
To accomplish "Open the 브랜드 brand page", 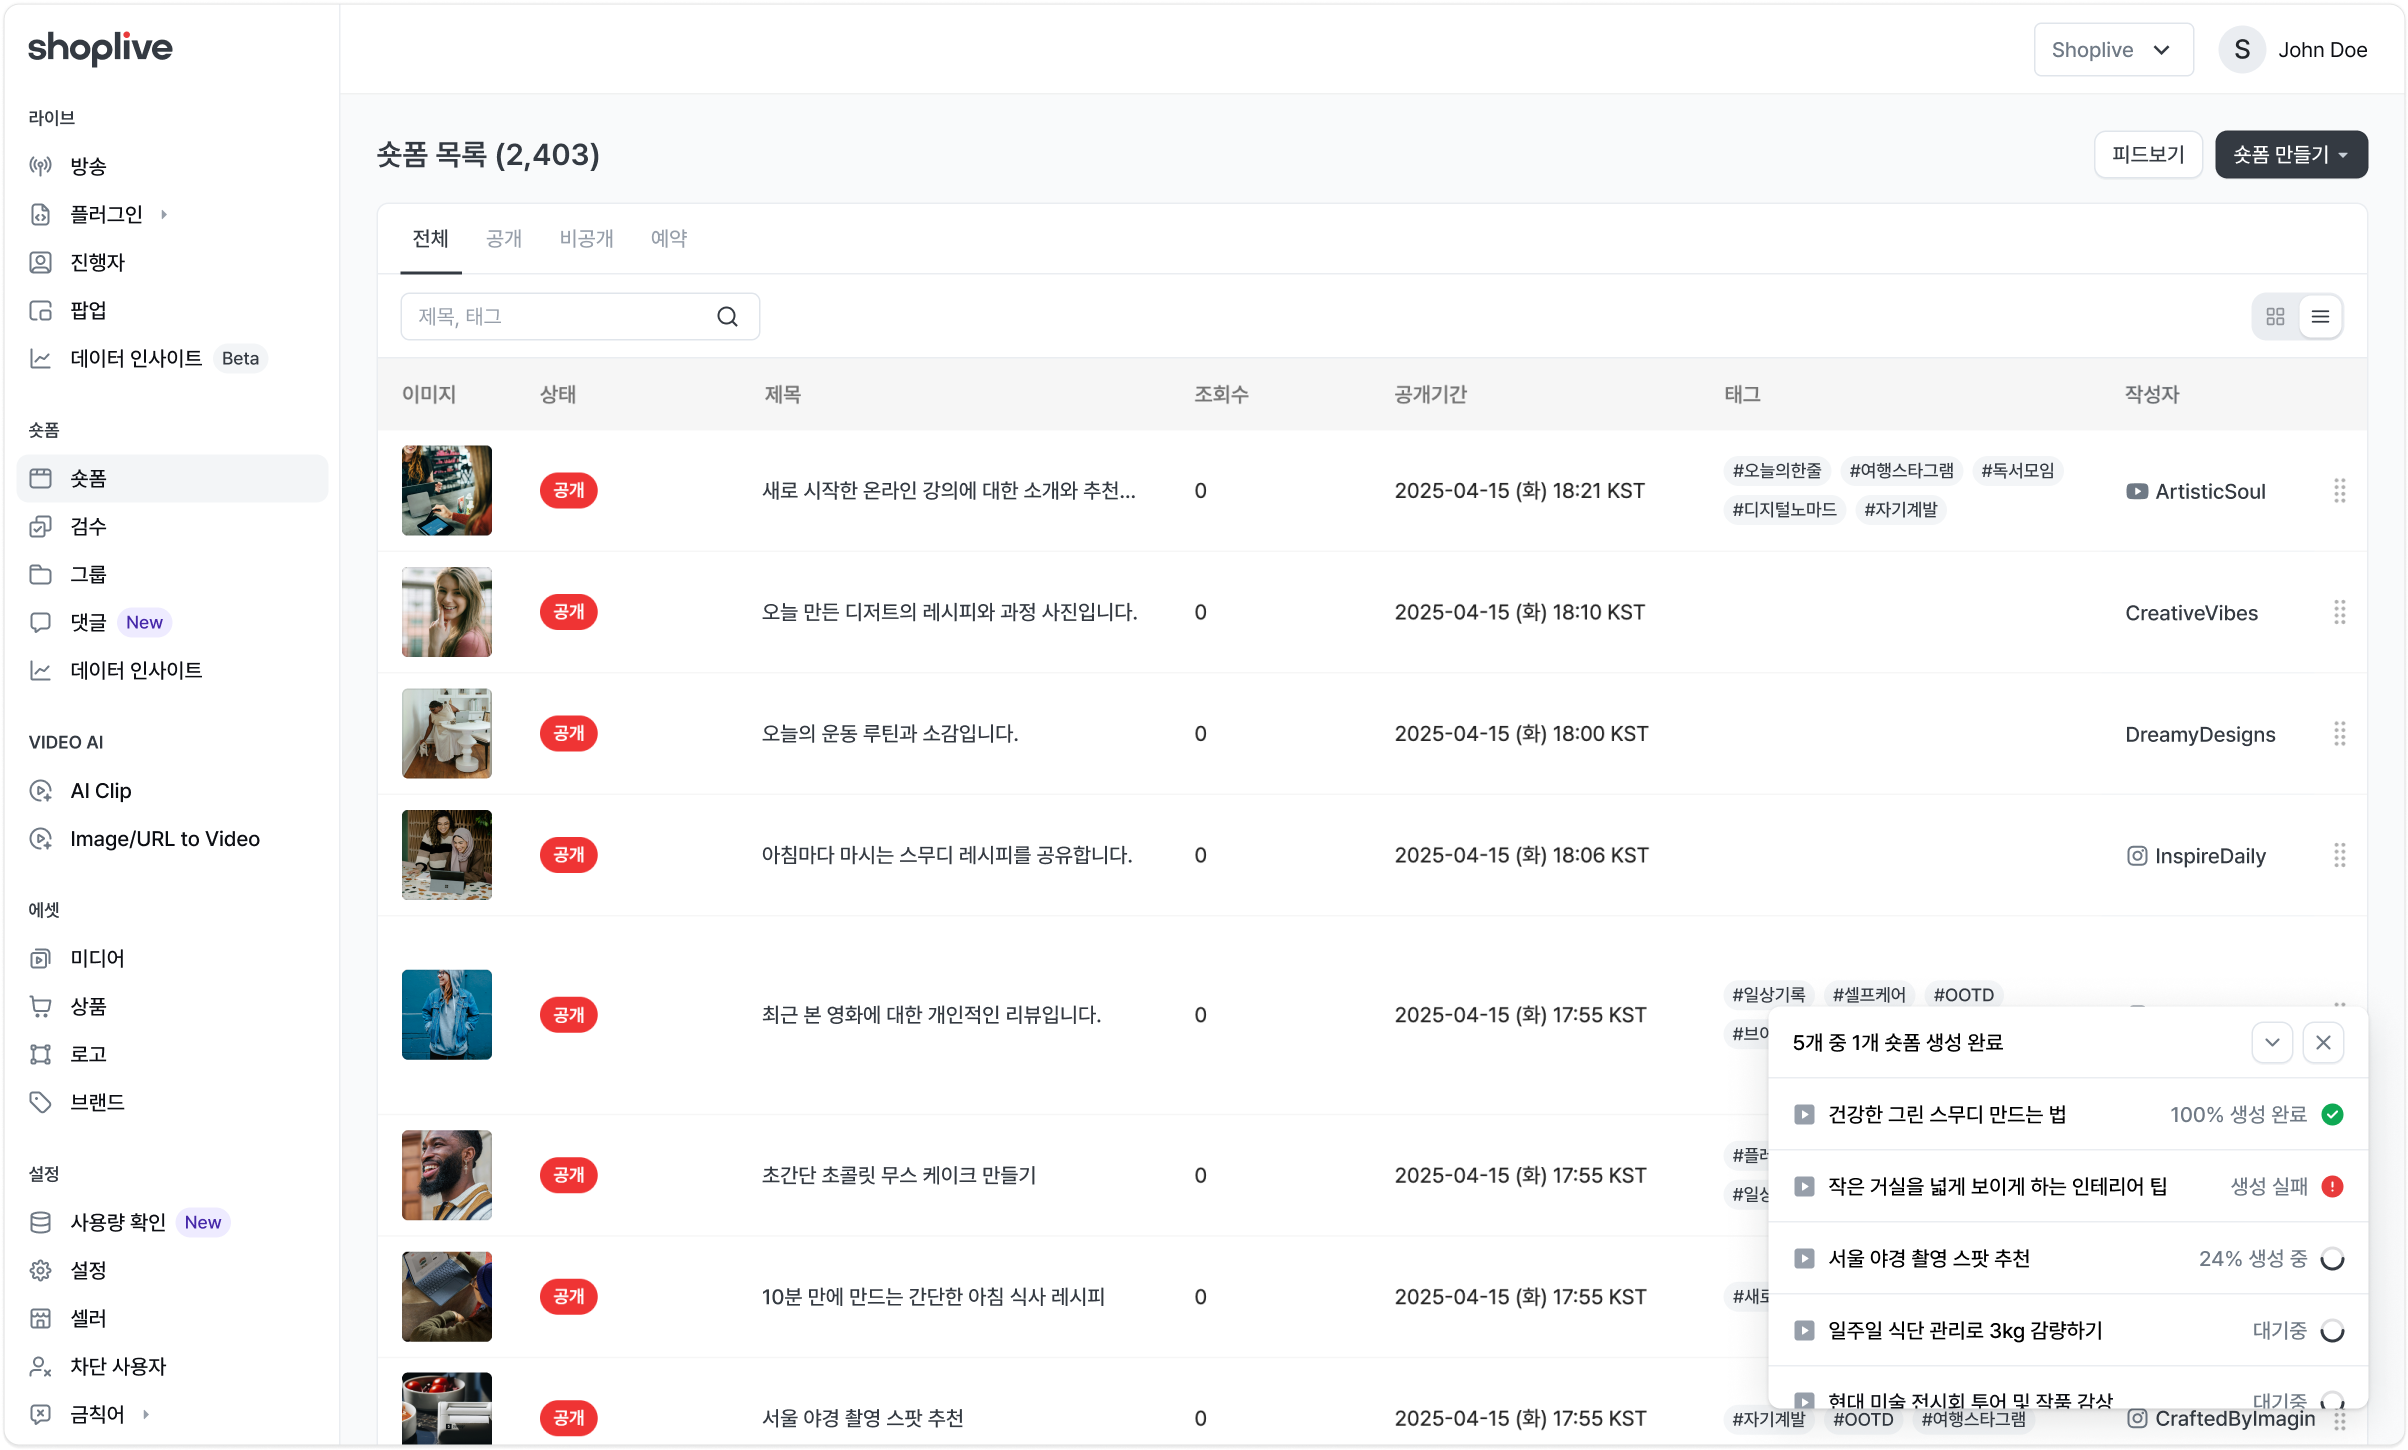I will 172,1102.
